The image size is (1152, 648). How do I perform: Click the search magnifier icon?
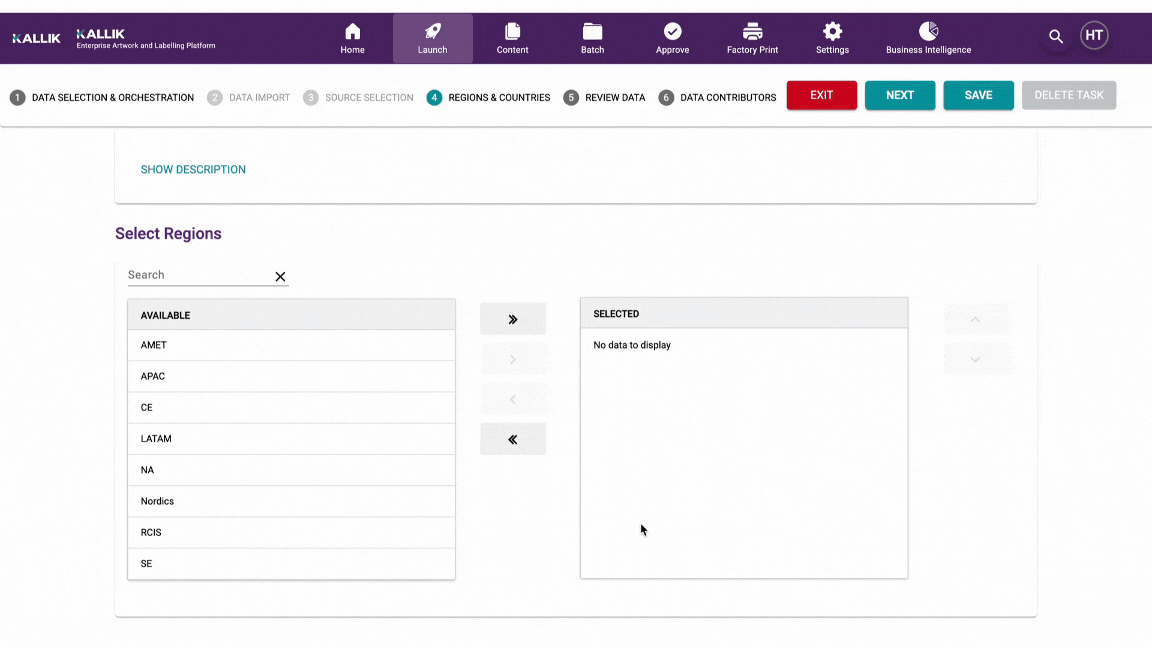[1056, 37]
